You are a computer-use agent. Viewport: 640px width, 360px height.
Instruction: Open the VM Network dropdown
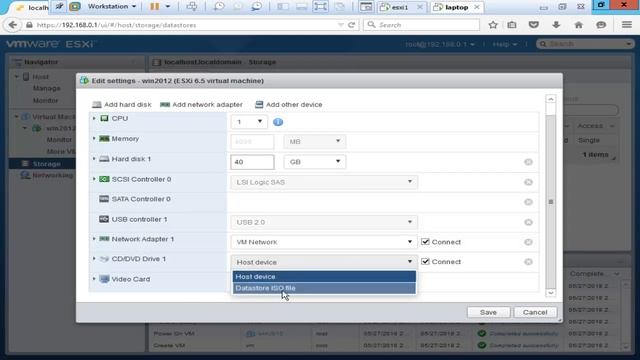[324, 242]
